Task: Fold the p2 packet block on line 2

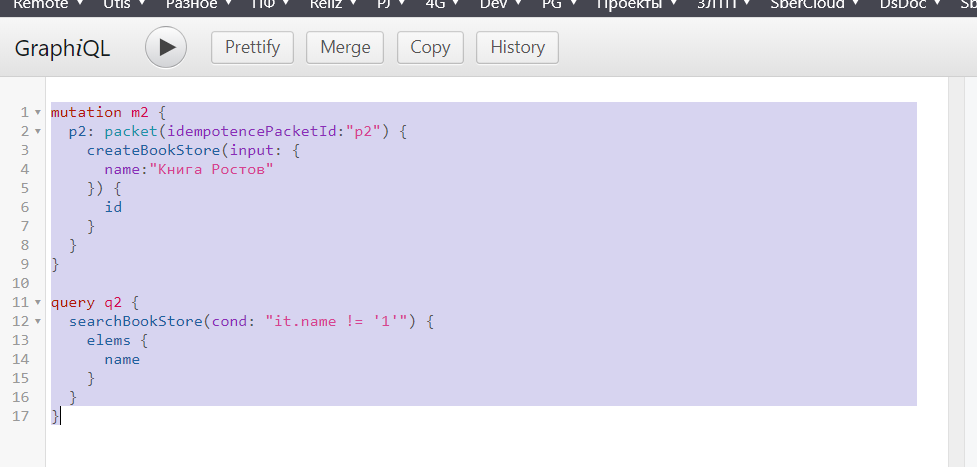Action: (38, 131)
